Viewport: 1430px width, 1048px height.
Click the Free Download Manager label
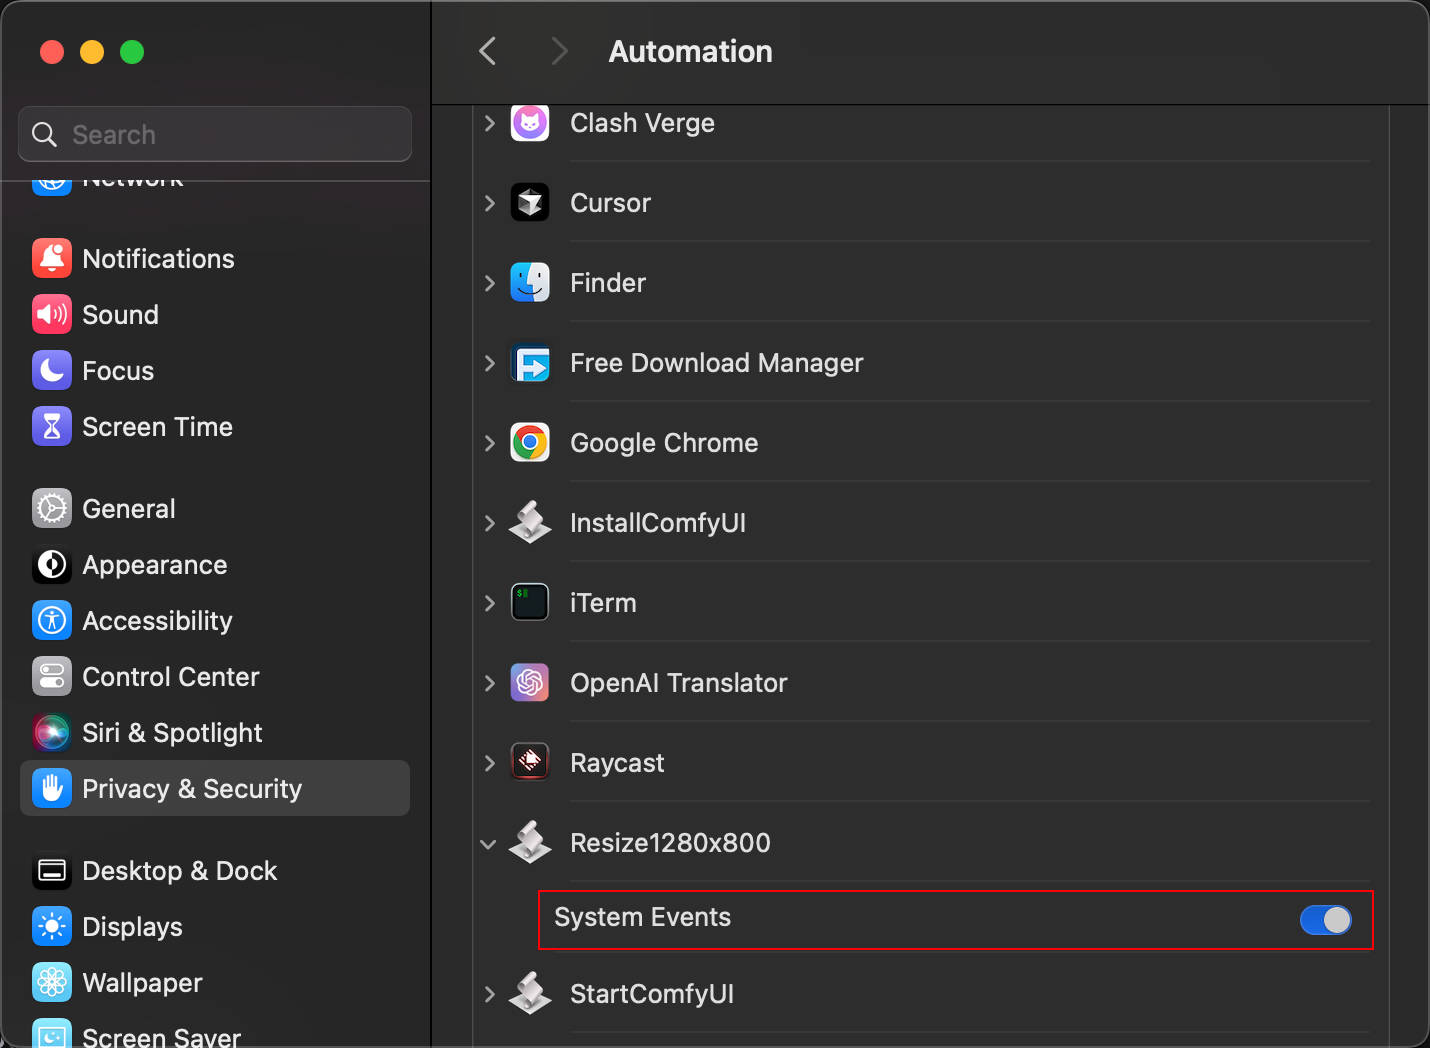pyautogui.click(x=716, y=363)
